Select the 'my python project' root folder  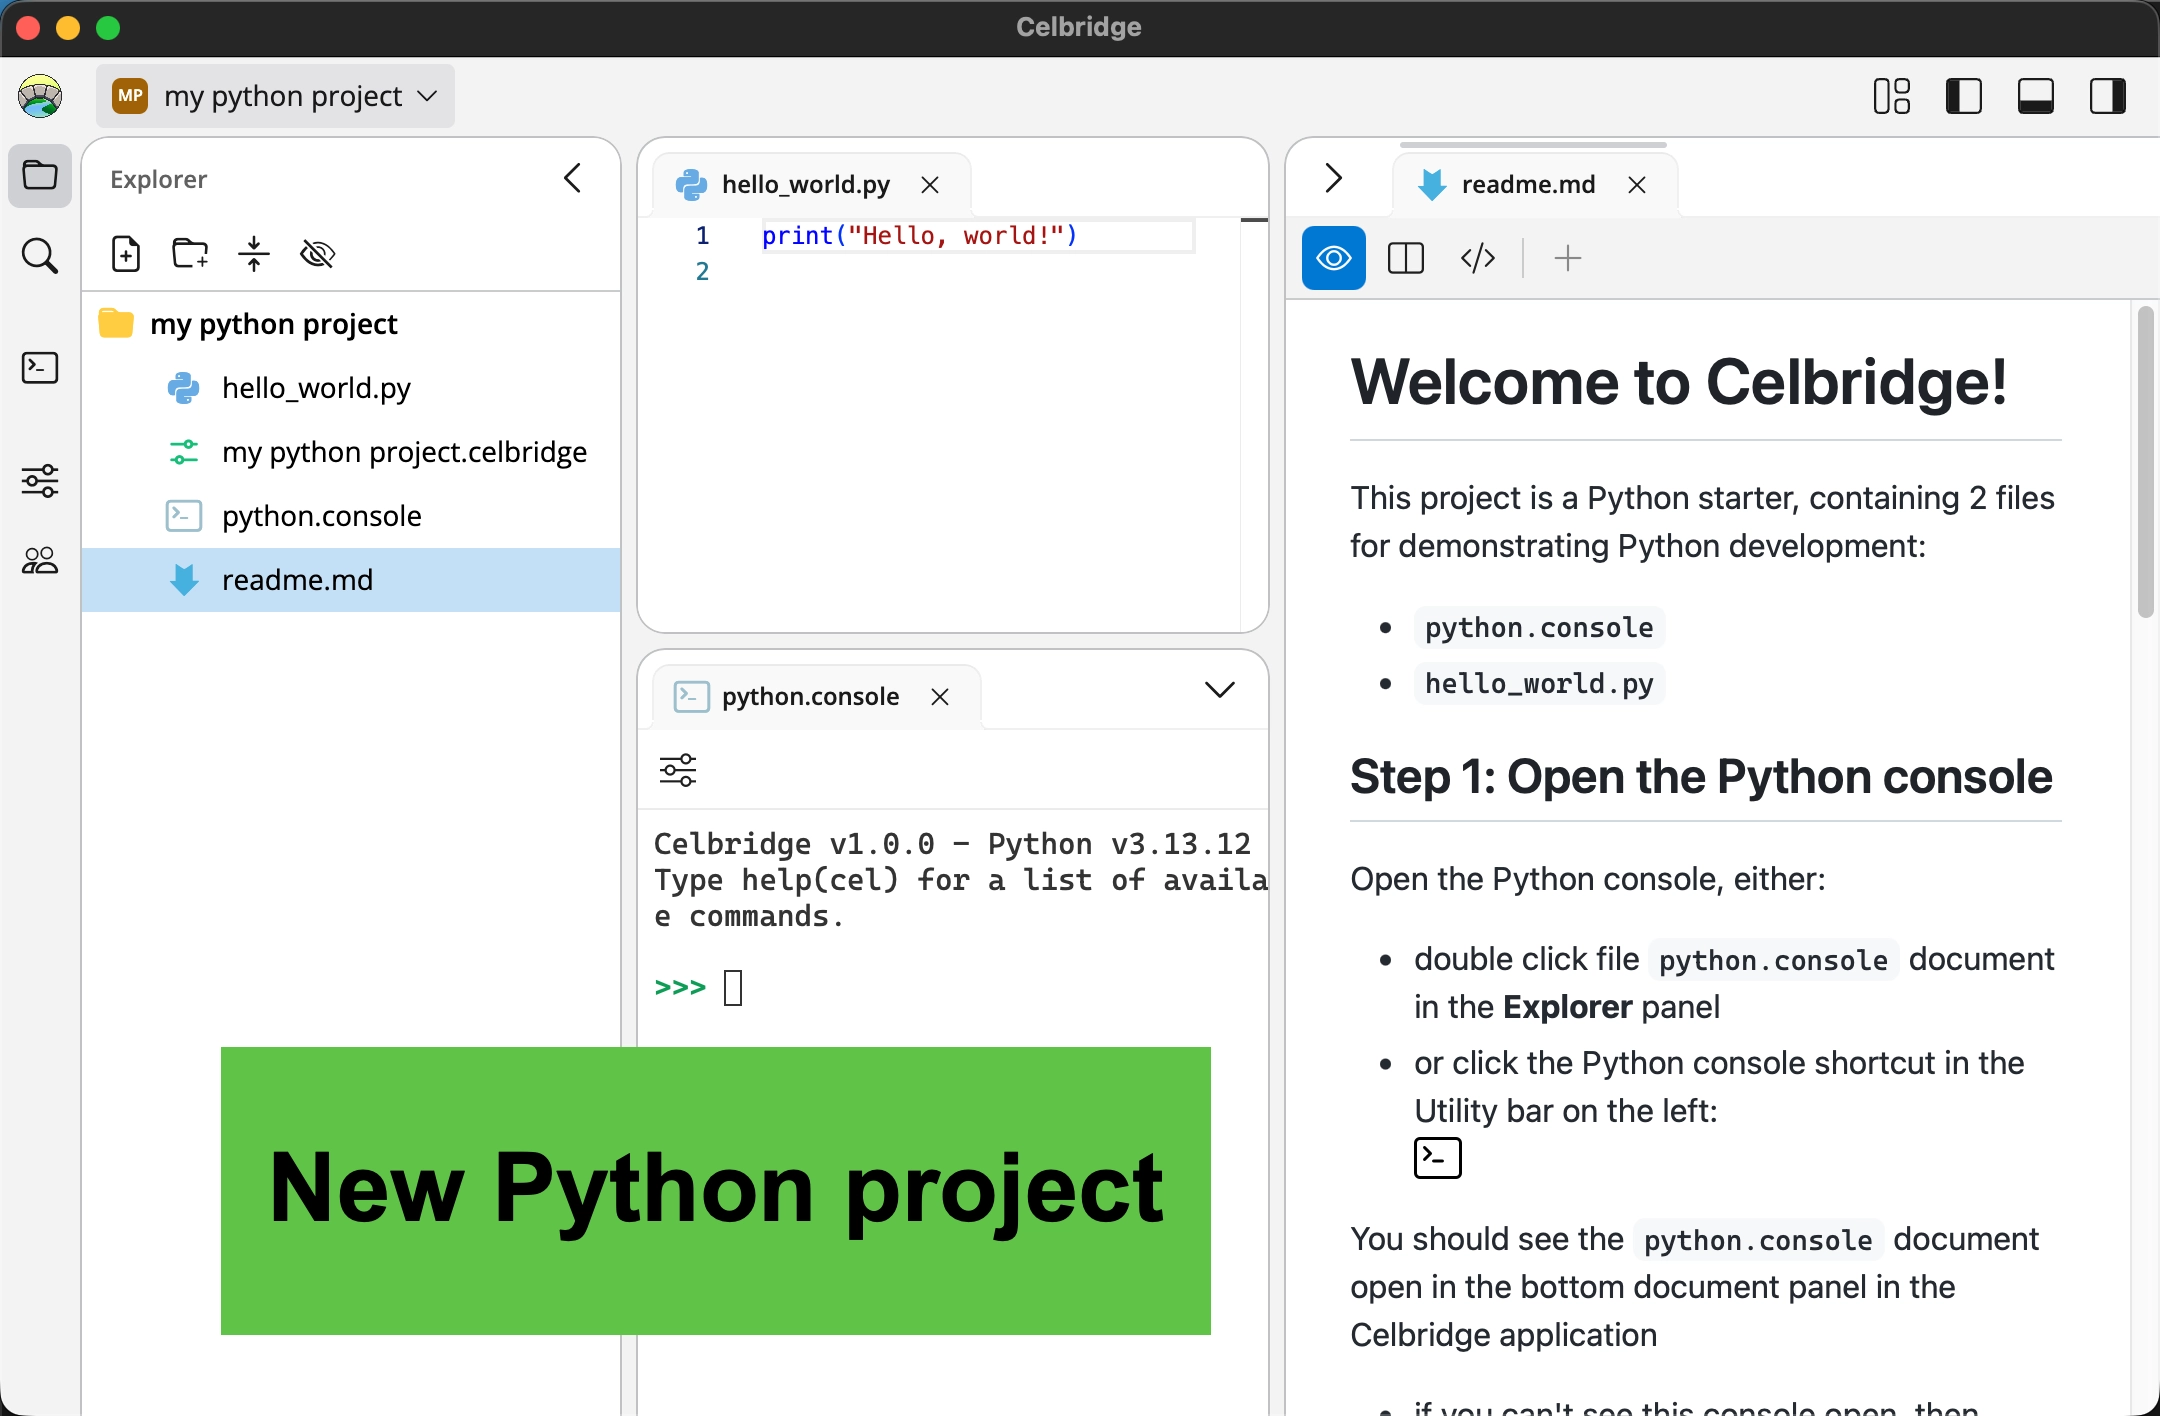(350, 324)
